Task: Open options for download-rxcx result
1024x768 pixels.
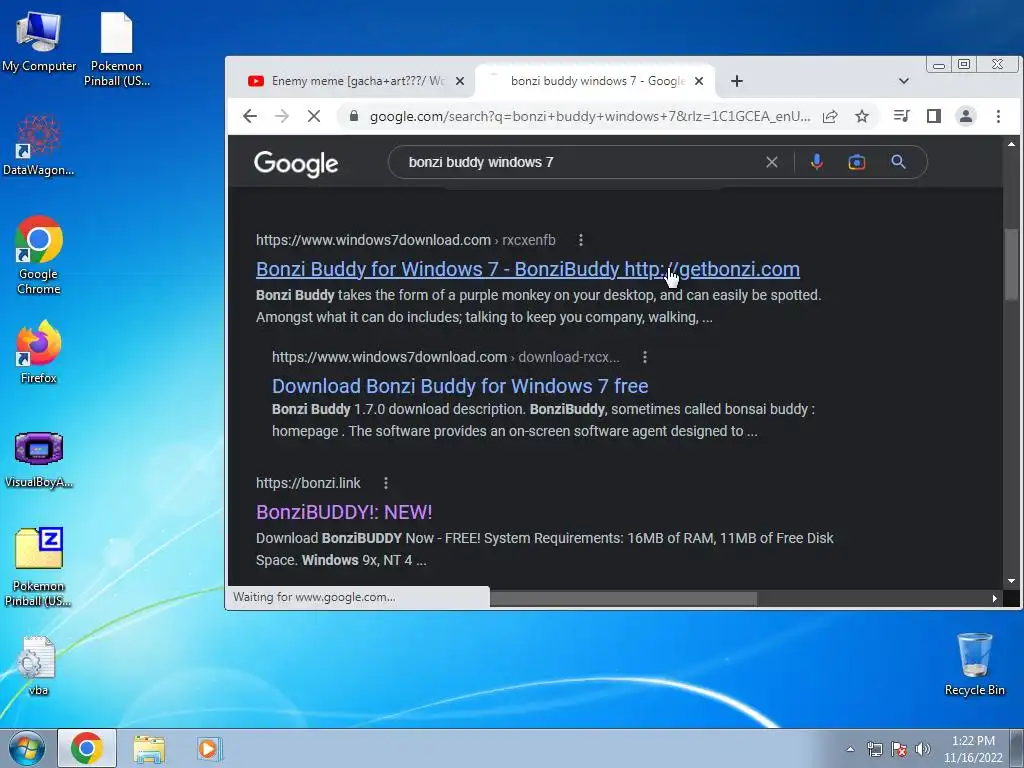Action: pos(645,357)
